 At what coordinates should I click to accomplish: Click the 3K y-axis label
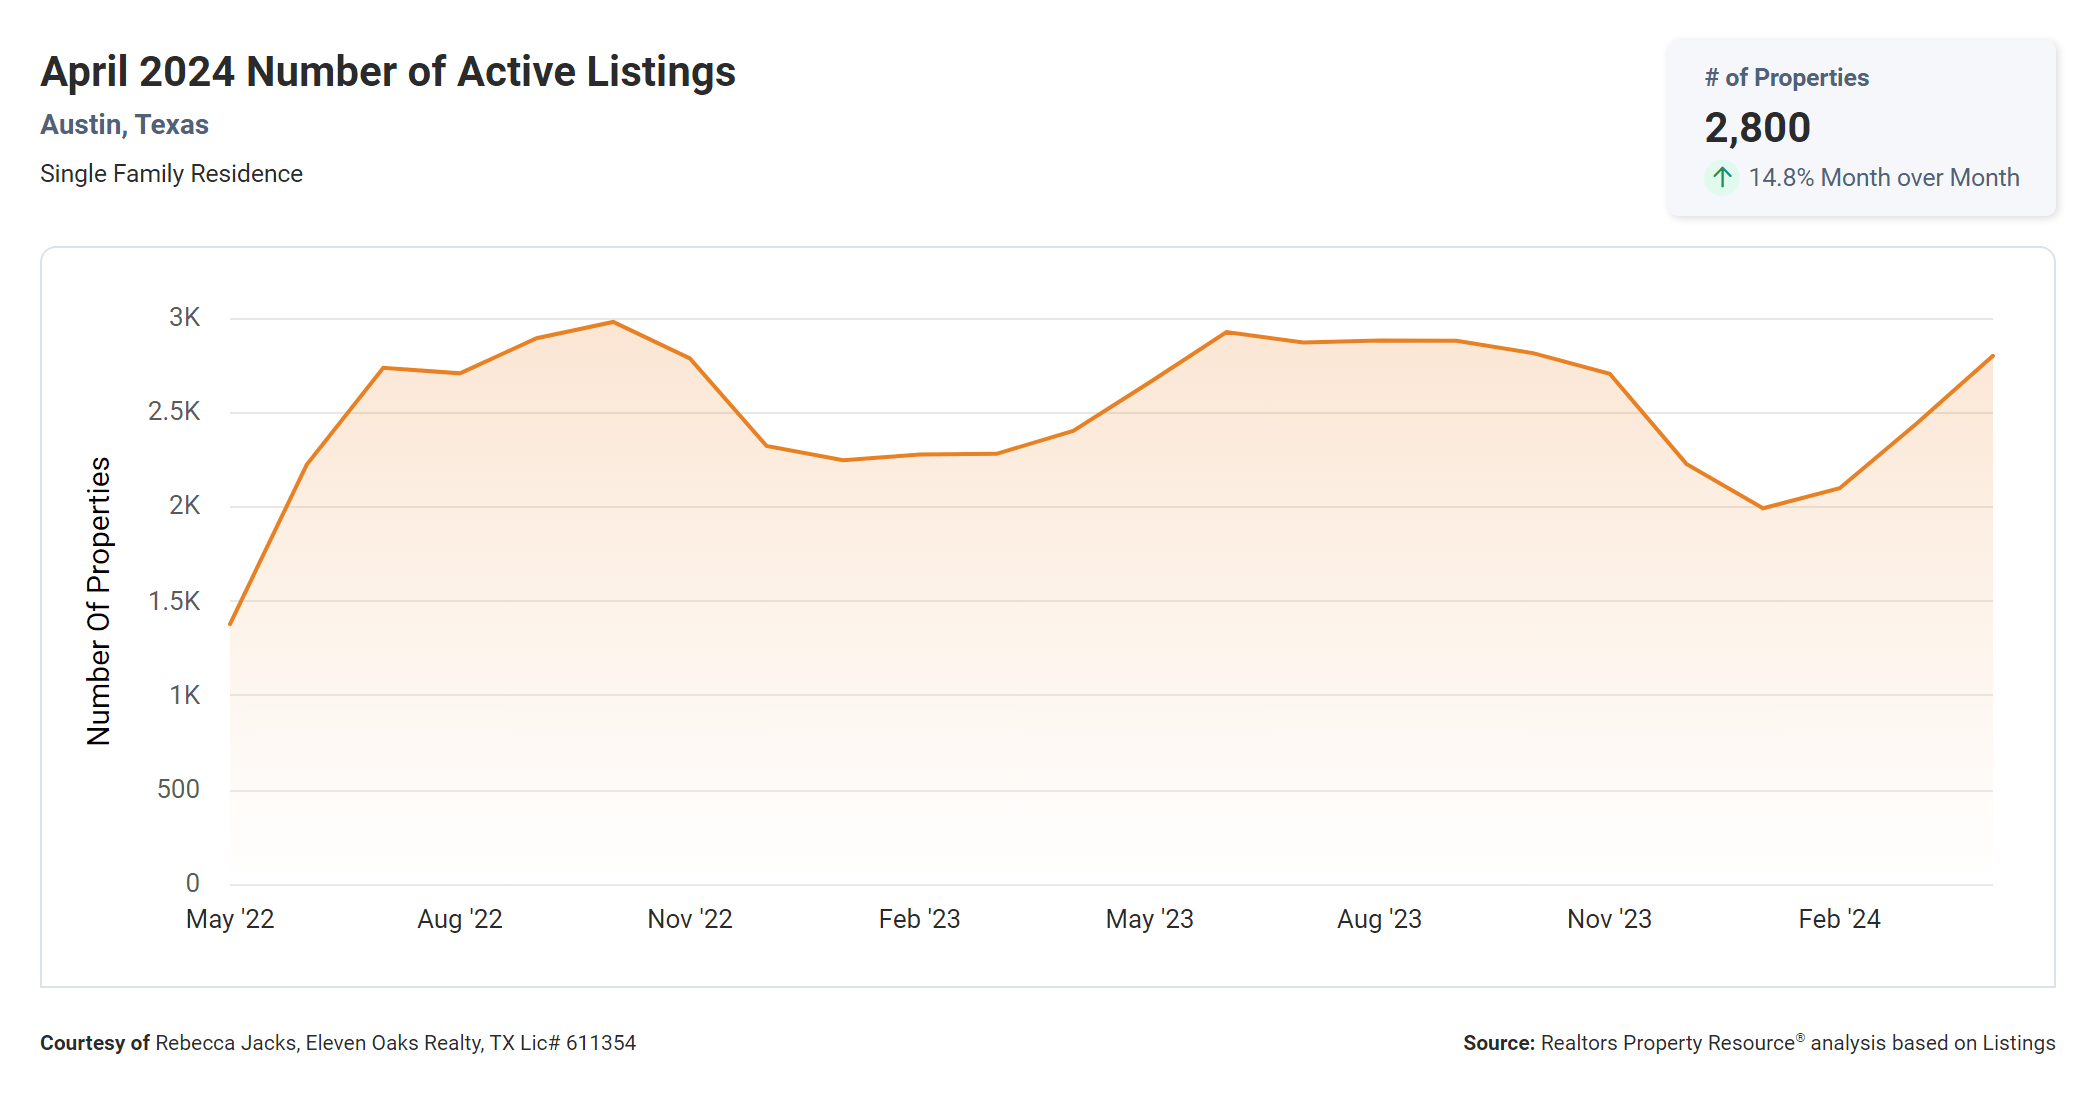[184, 318]
